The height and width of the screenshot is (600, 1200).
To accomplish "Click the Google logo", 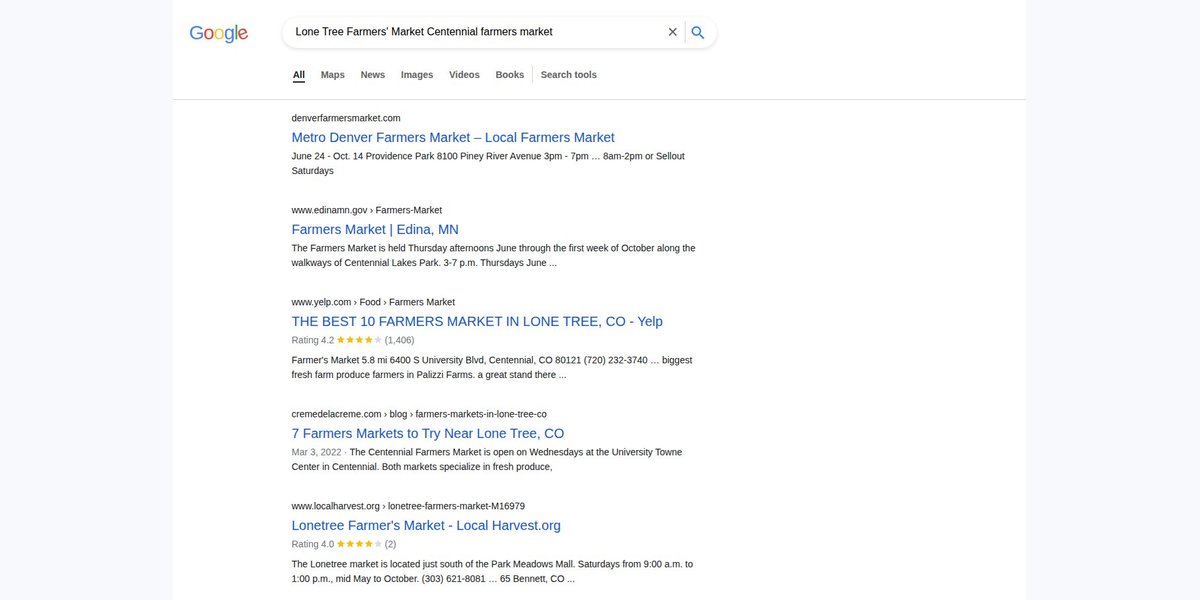I will [x=219, y=33].
